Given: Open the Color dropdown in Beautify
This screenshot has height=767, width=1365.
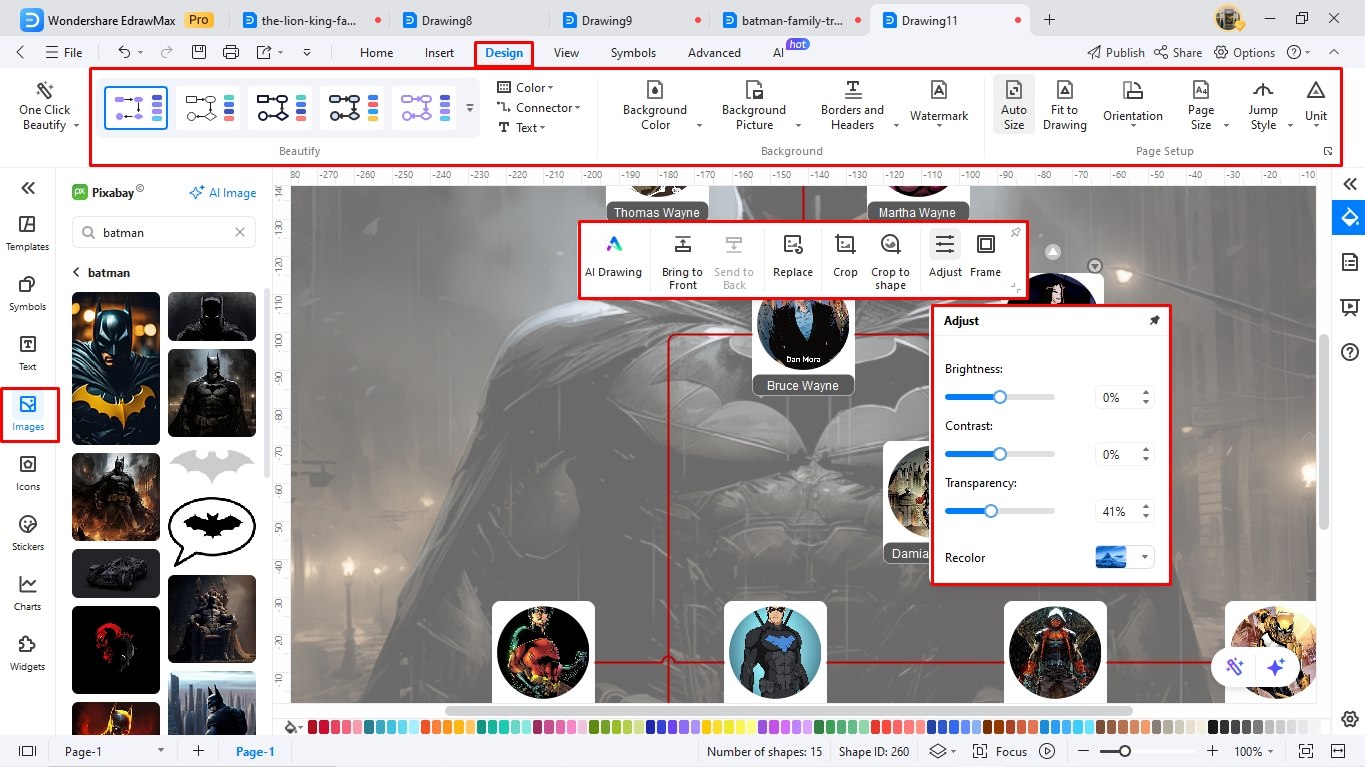Looking at the screenshot, I should 525,88.
